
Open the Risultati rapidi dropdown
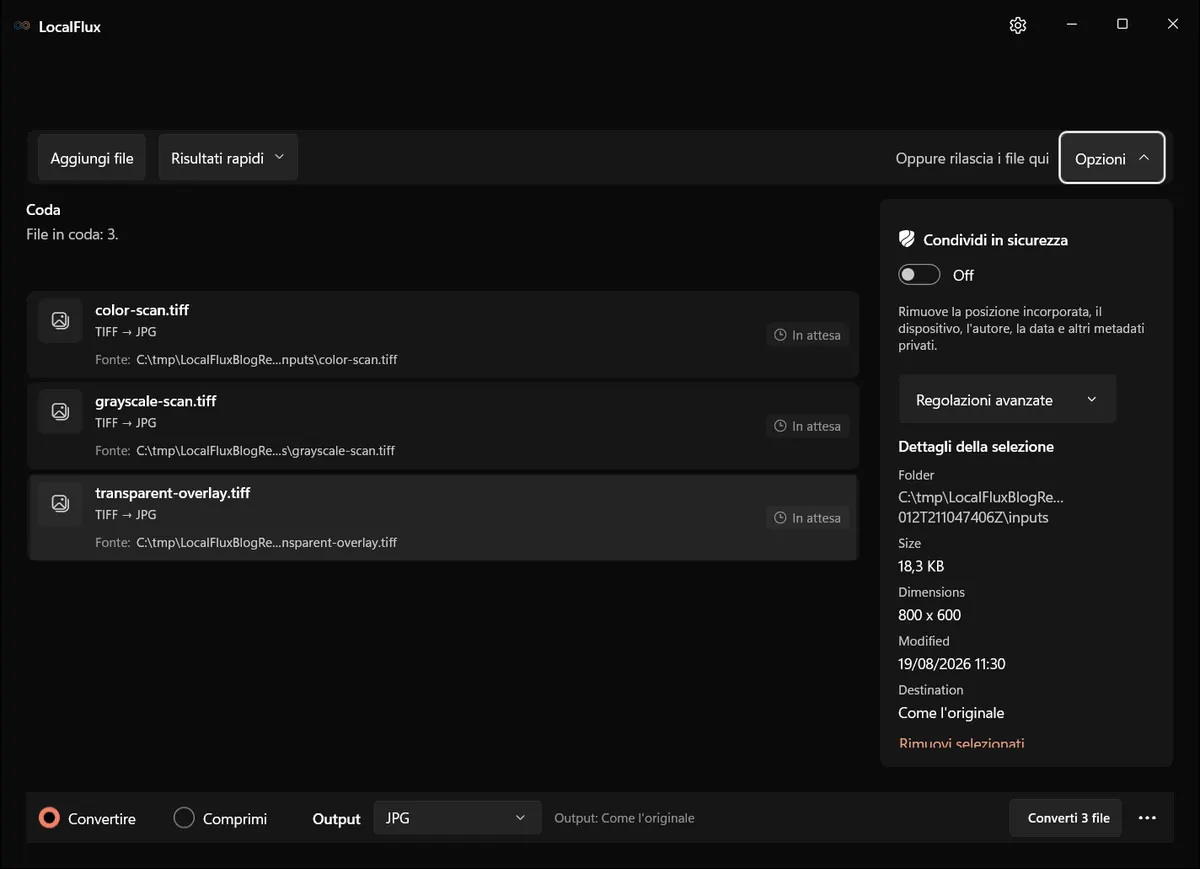coord(228,158)
